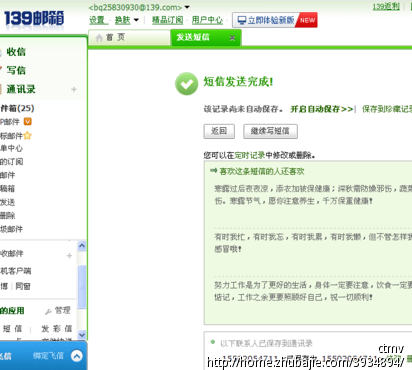Image resolution: width=412 pixels, height=370 pixels.
Task: Switch to the 首页 tab
Action: [129, 37]
